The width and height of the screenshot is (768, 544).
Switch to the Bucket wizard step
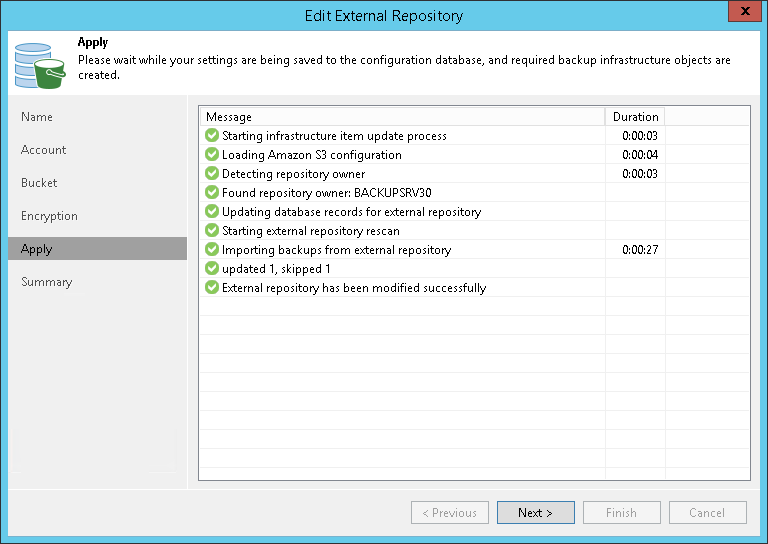click(x=39, y=183)
